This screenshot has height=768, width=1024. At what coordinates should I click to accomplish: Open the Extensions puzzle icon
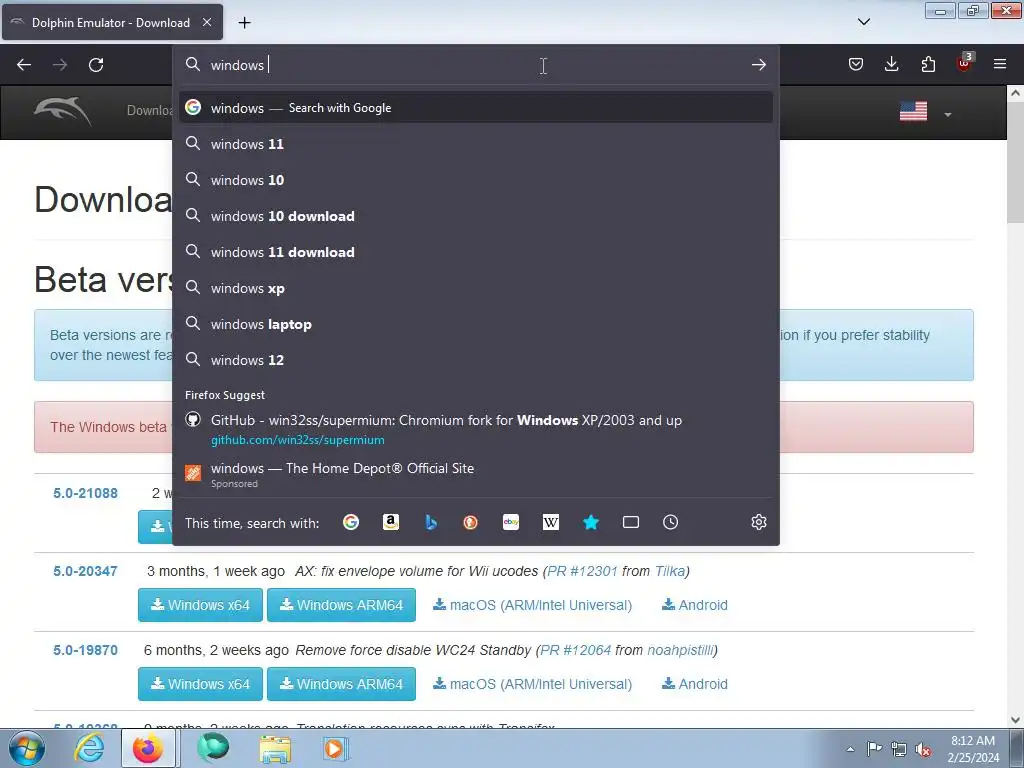[x=928, y=64]
